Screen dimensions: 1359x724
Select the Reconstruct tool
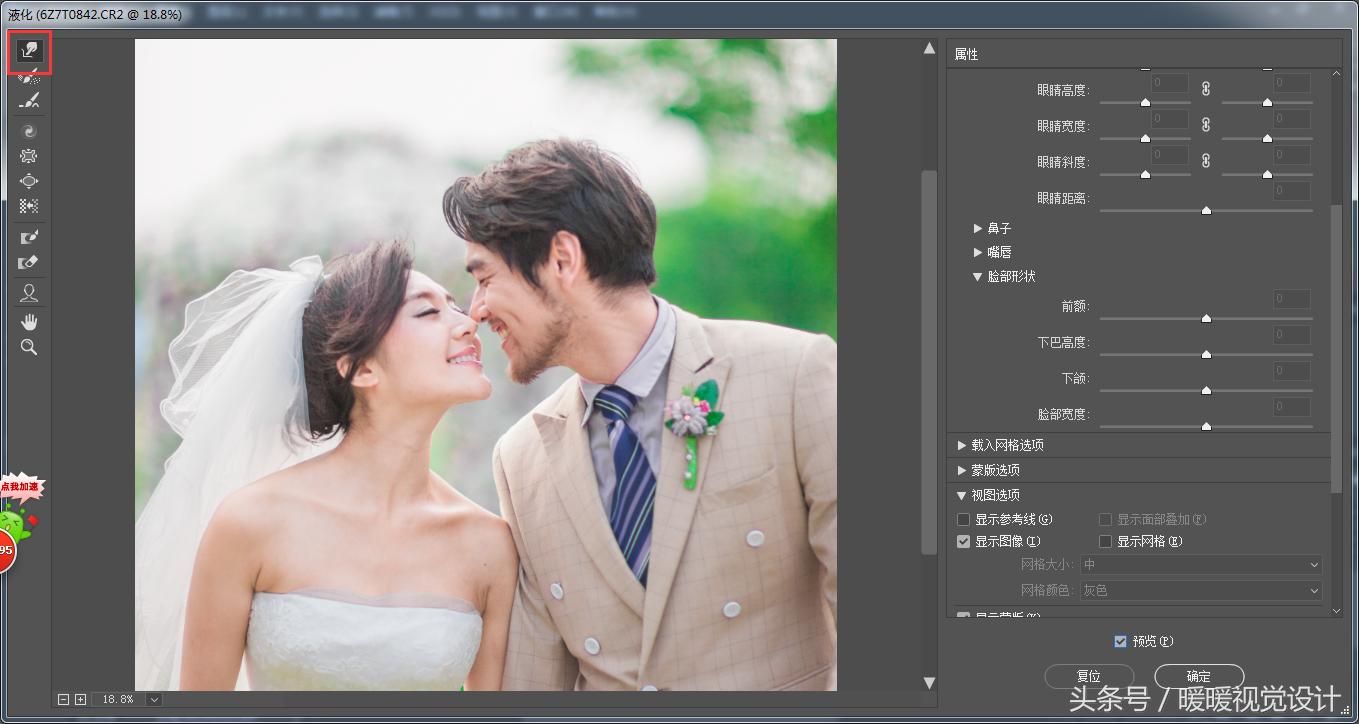click(29, 76)
